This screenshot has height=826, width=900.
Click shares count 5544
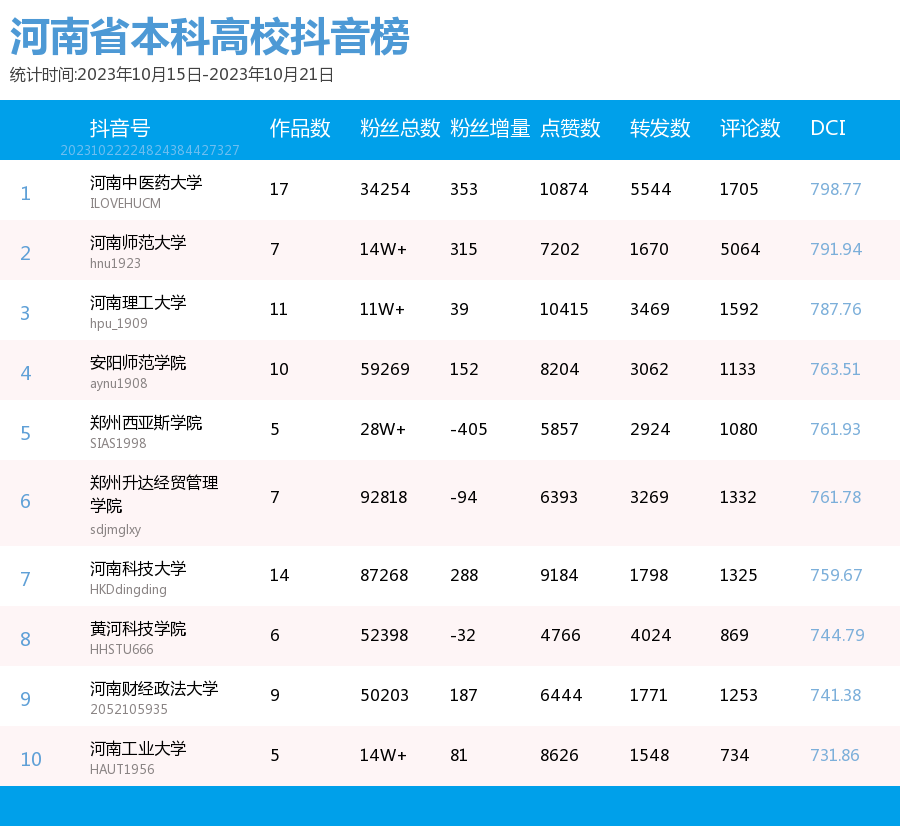click(650, 189)
